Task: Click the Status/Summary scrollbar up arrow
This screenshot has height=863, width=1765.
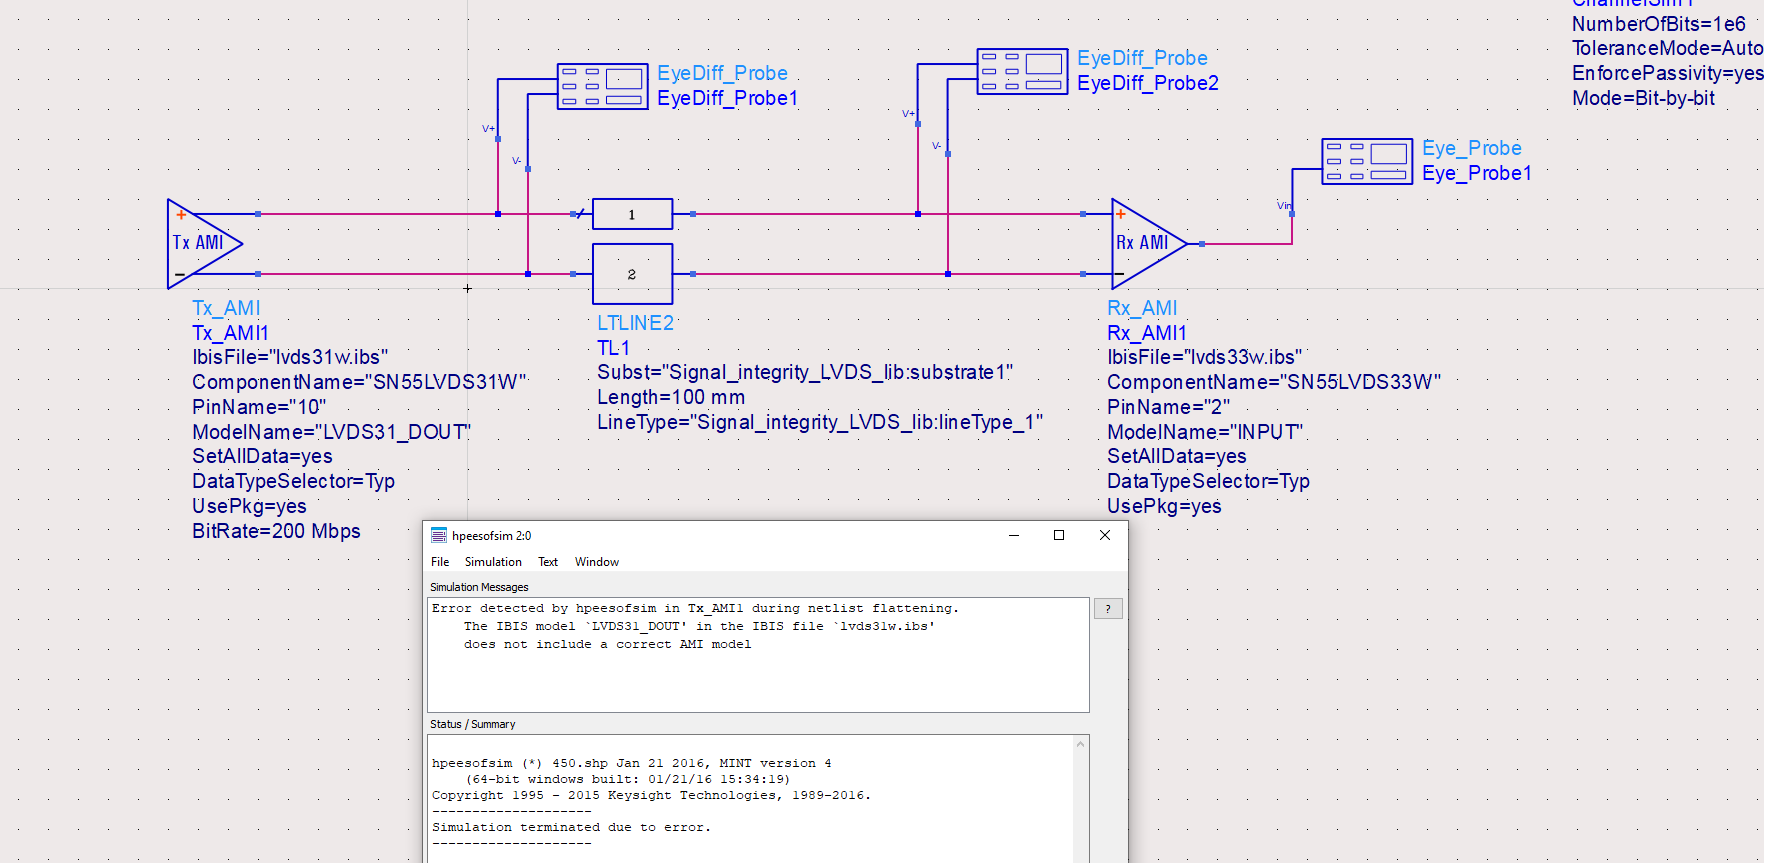Action: tap(1081, 744)
